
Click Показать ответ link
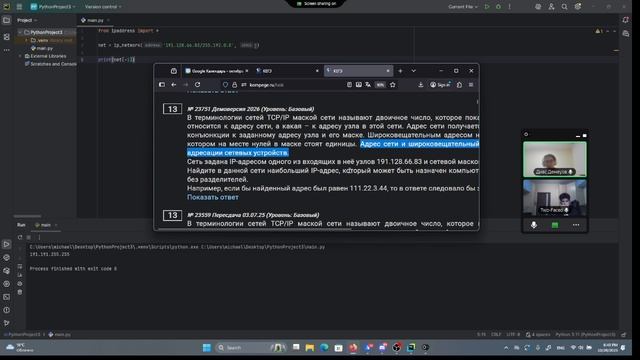click(x=213, y=197)
